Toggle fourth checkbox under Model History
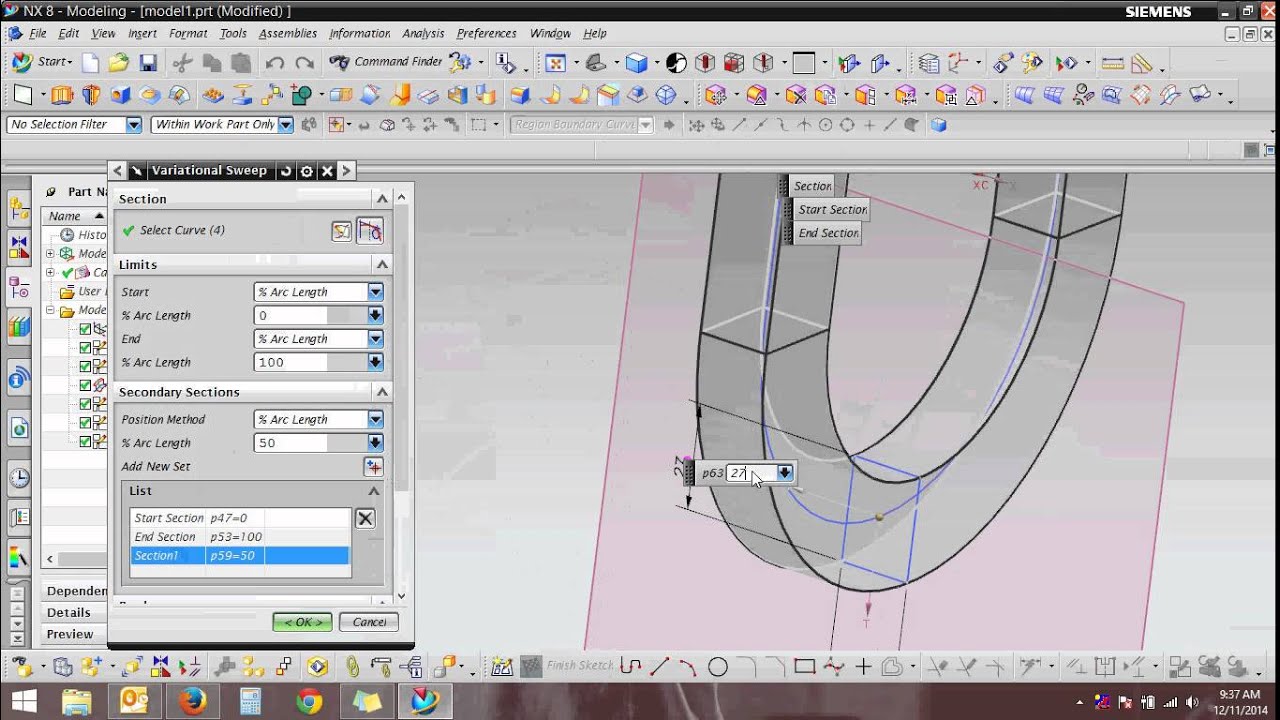1280x720 pixels. click(85, 385)
